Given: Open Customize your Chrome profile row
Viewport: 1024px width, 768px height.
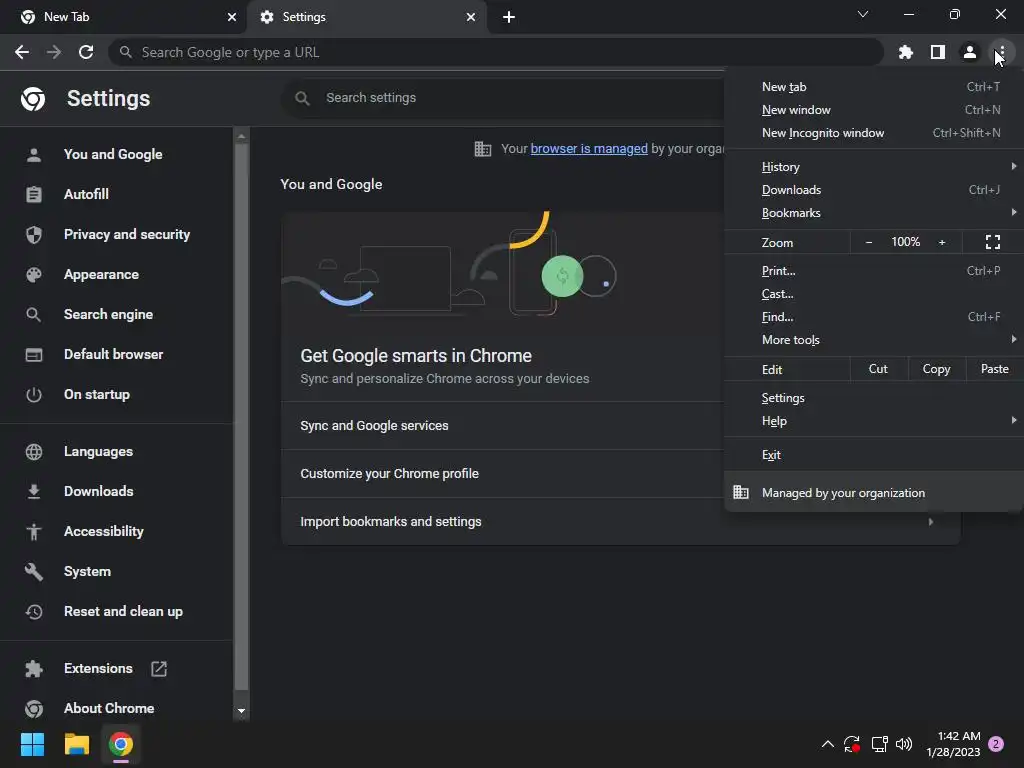Looking at the screenshot, I should pos(503,474).
